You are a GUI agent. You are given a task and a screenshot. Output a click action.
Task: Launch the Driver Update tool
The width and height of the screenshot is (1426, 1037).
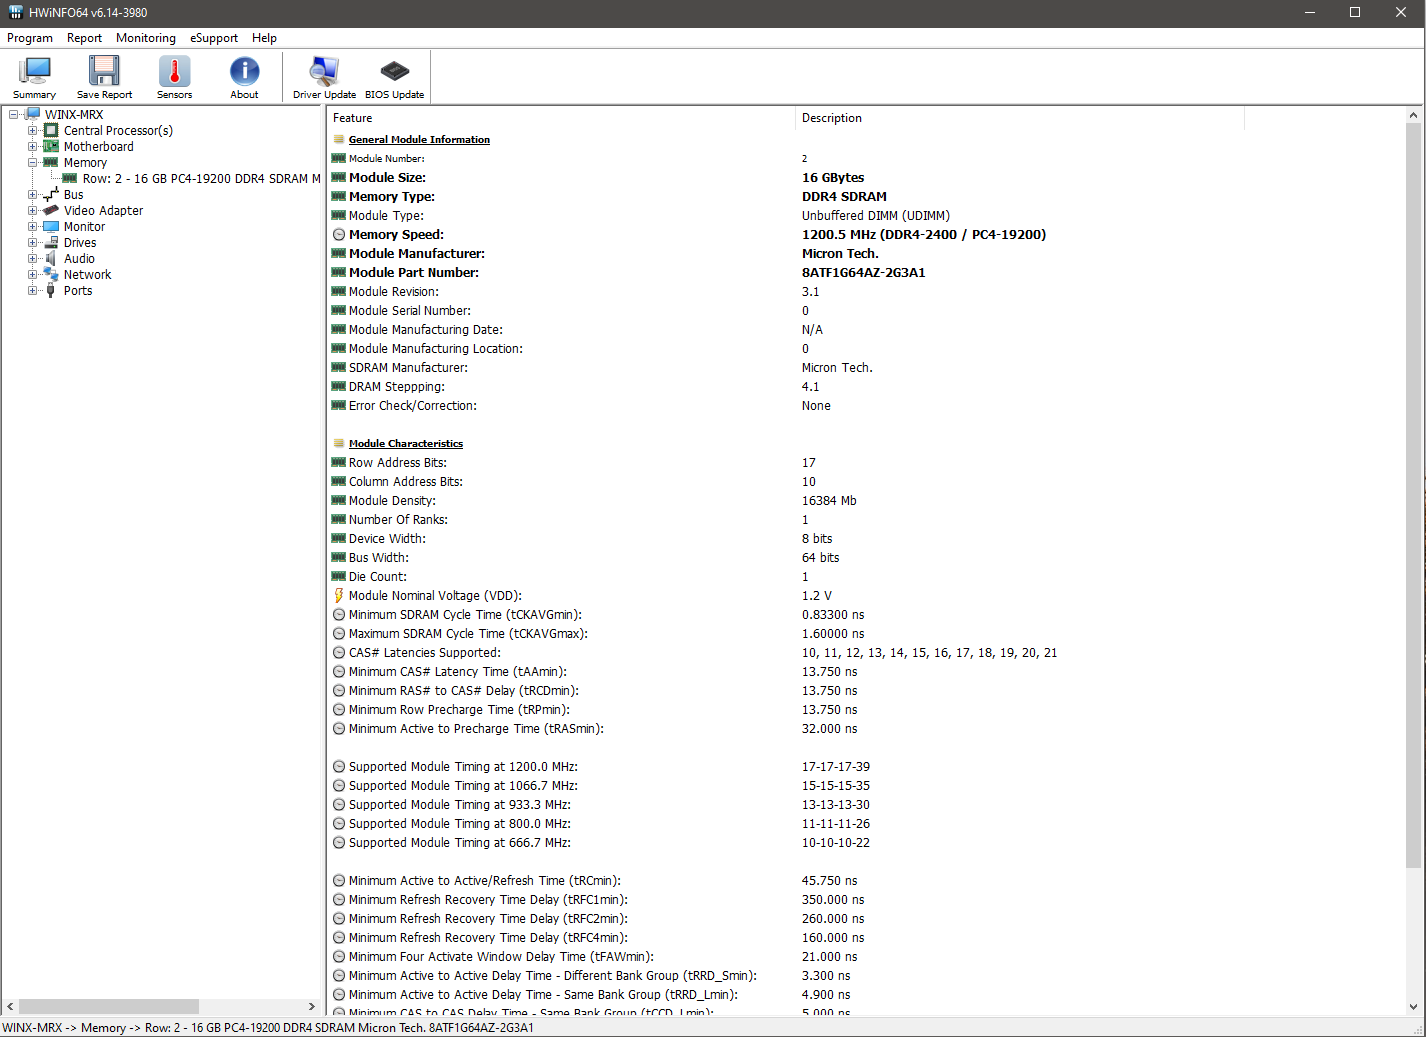[324, 77]
